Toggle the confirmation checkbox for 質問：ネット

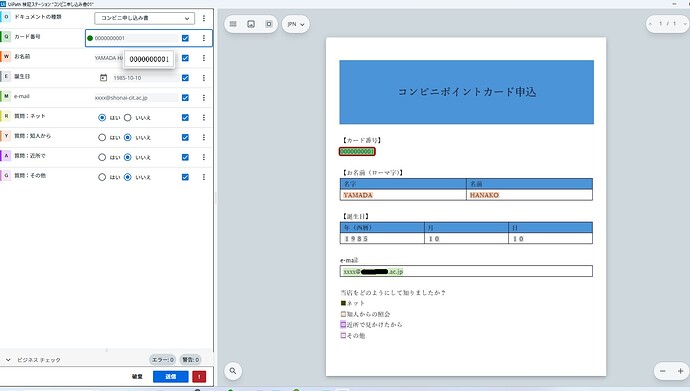pos(185,117)
